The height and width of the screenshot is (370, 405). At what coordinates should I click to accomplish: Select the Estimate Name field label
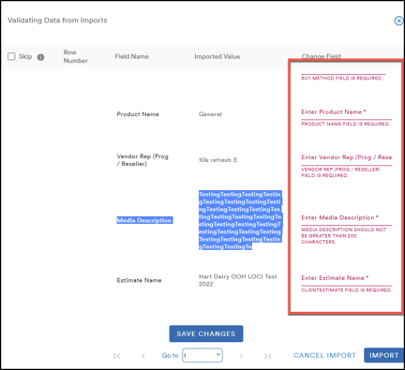(139, 280)
